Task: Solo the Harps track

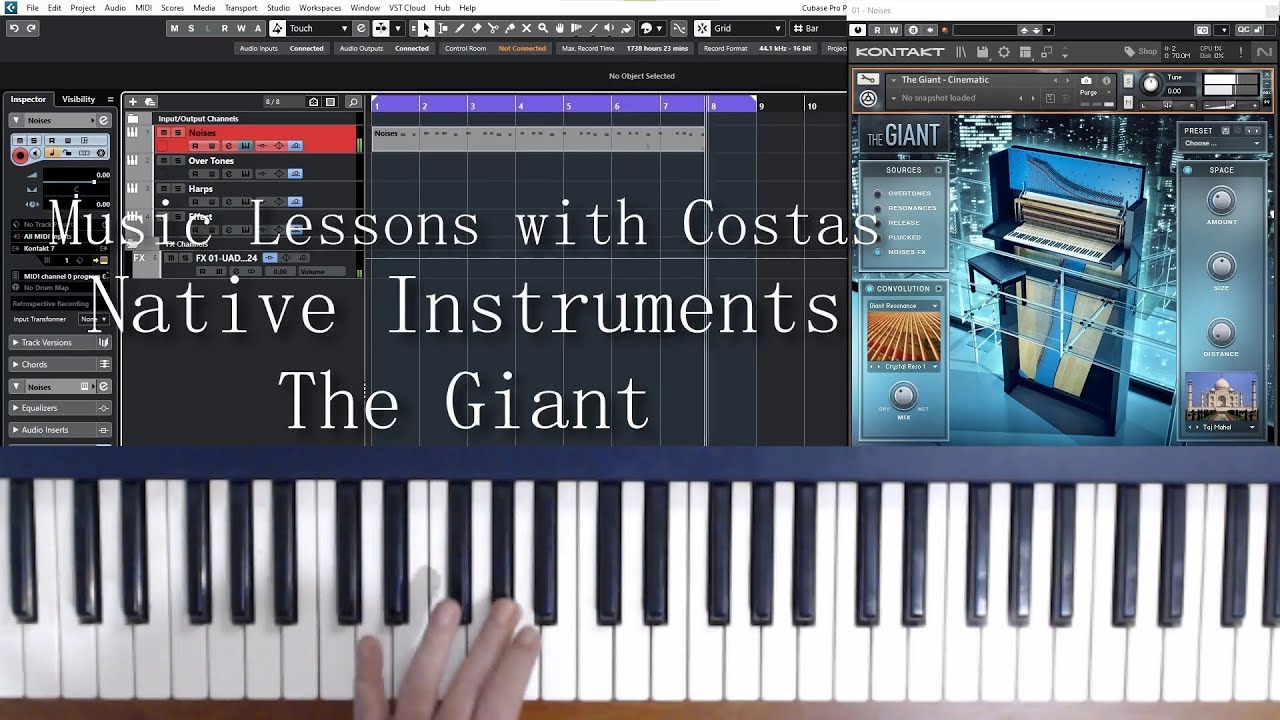Action: pos(178,189)
